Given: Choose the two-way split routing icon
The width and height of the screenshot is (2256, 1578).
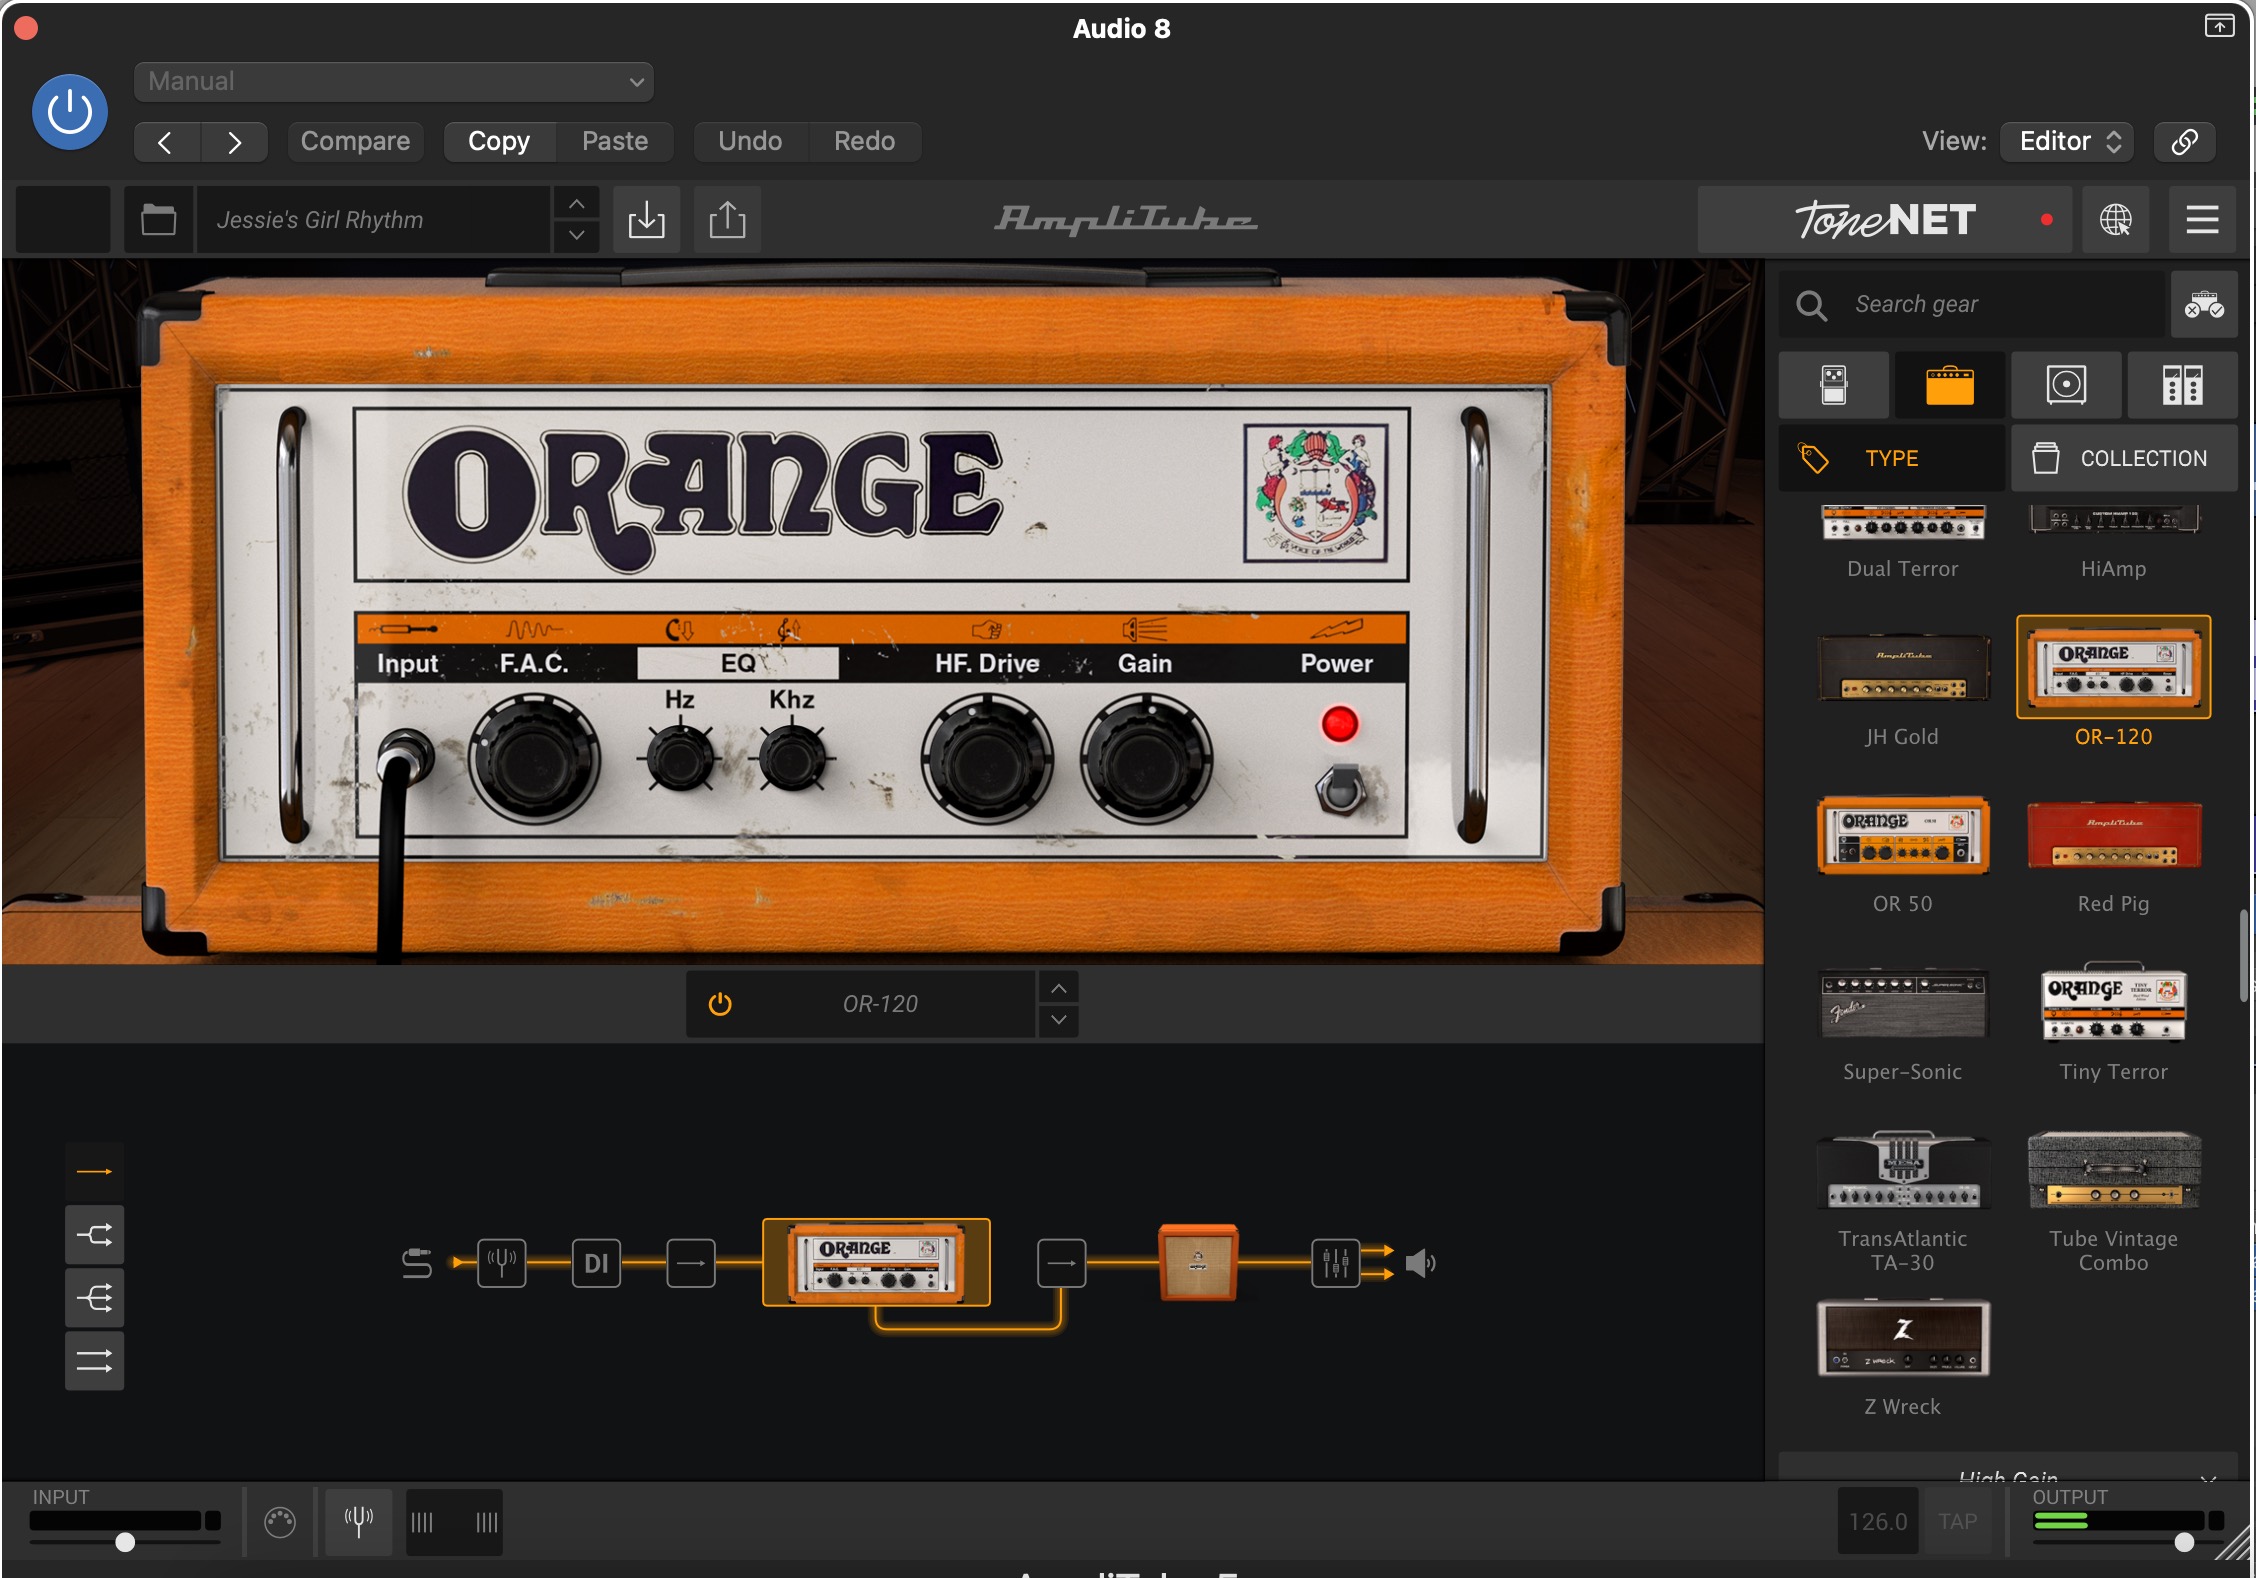Looking at the screenshot, I should (x=95, y=1235).
